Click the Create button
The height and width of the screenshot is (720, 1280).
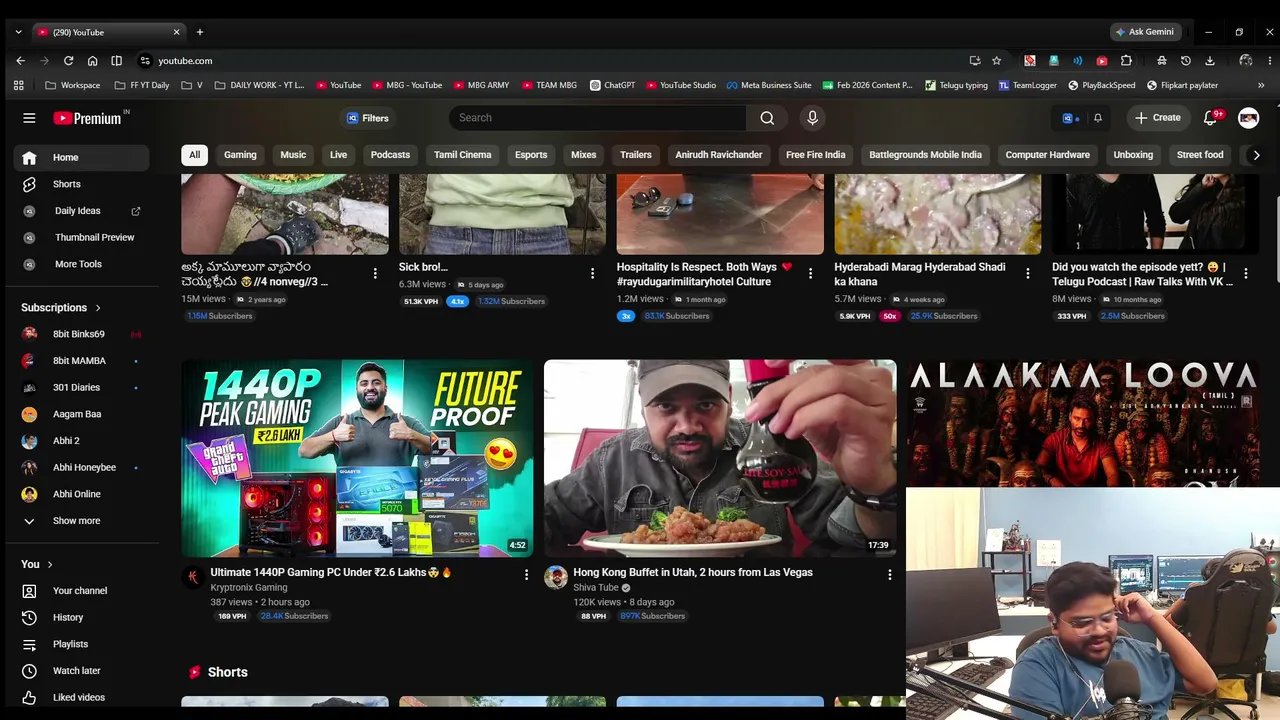(x=1157, y=118)
